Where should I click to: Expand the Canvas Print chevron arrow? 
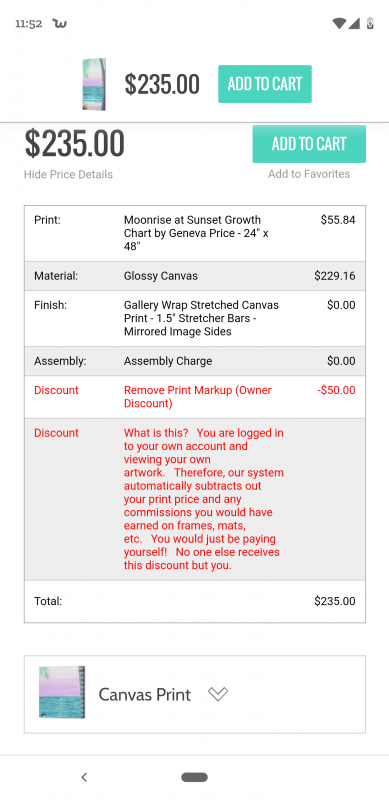[x=218, y=694]
